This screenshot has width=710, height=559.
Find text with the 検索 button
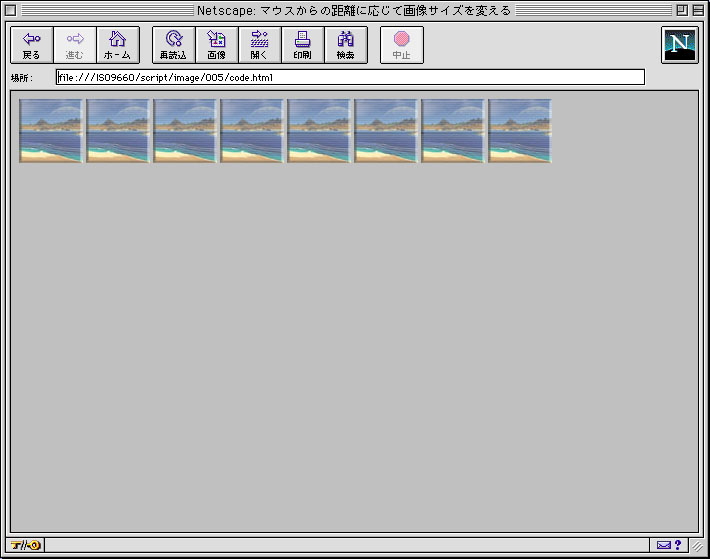coord(346,45)
